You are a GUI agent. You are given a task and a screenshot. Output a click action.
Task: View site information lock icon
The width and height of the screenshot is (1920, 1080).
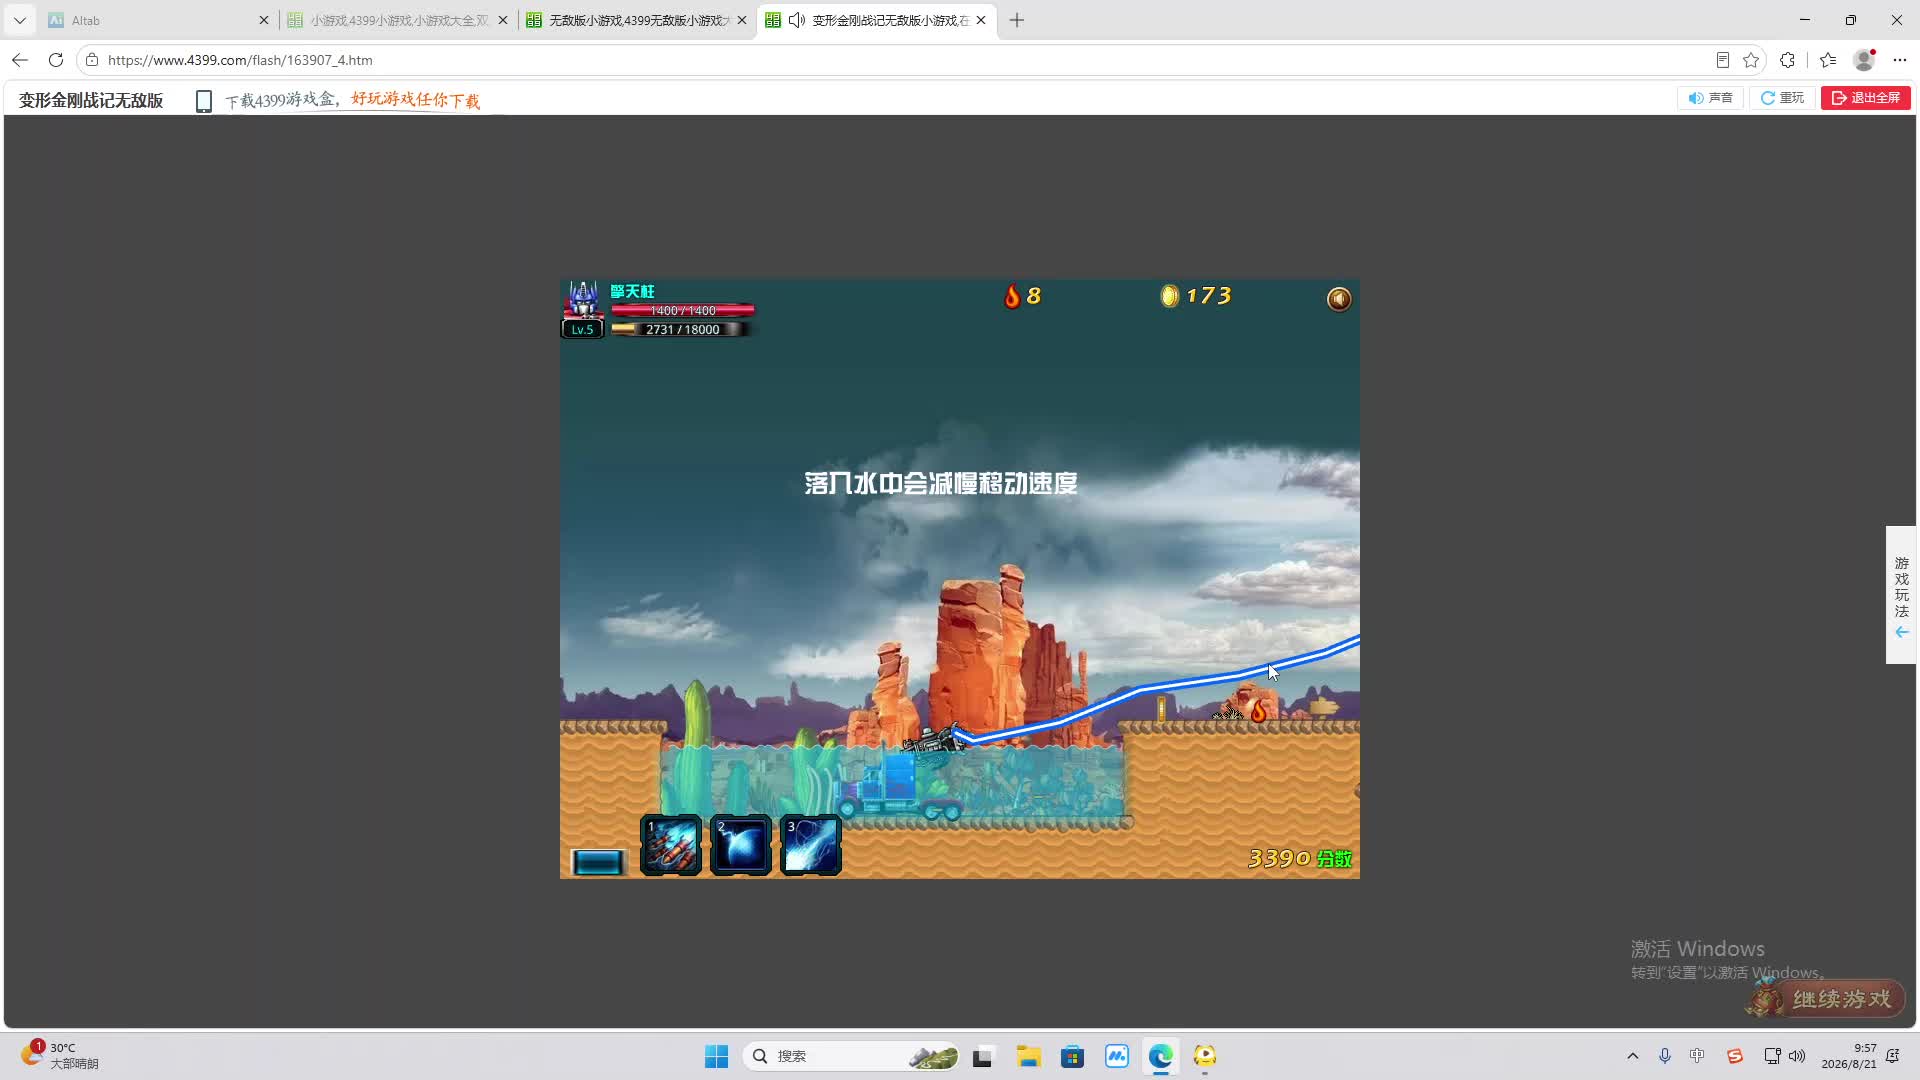click(92, 60)
